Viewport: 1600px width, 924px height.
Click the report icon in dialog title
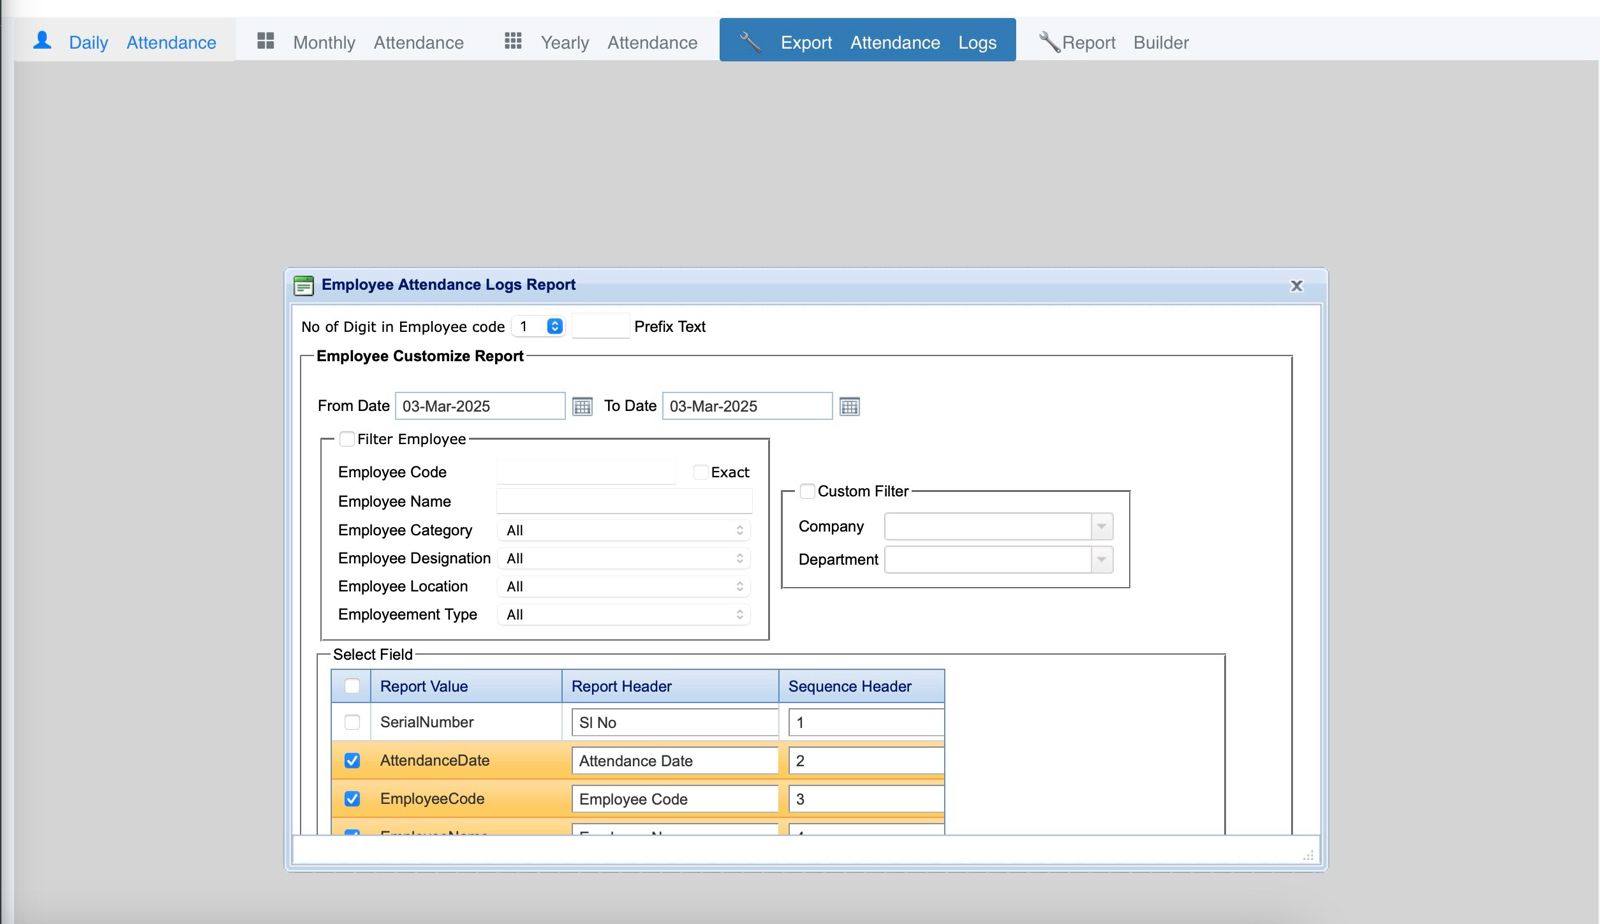pos(304,286)
